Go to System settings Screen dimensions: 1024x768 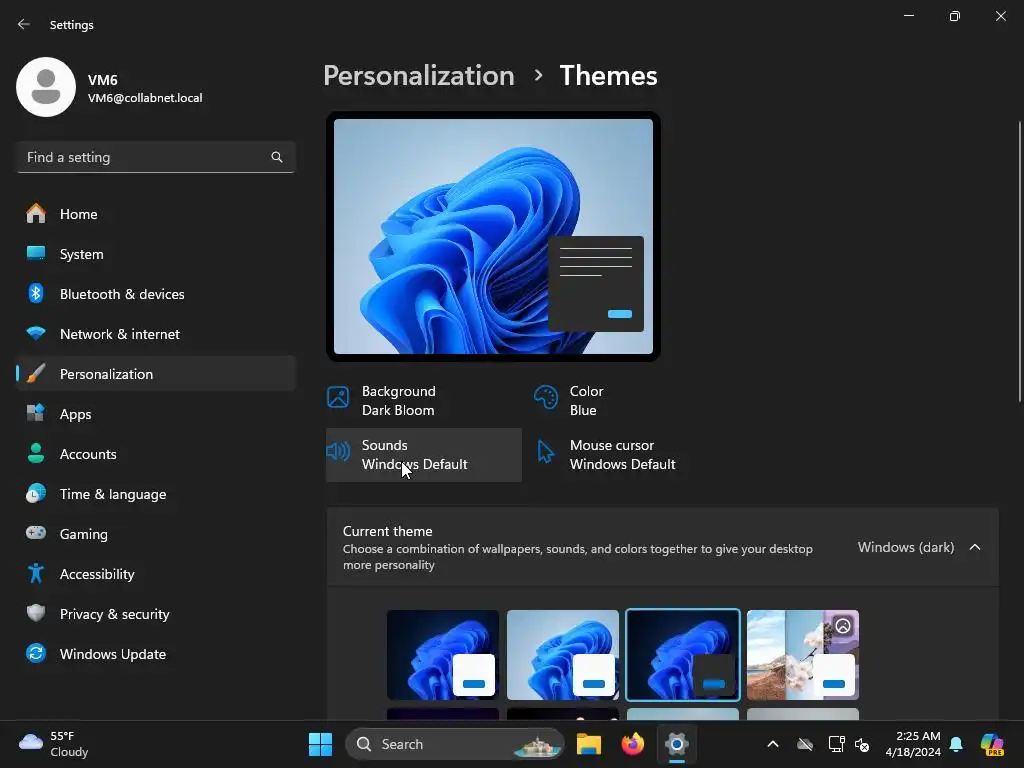[155, 254]
